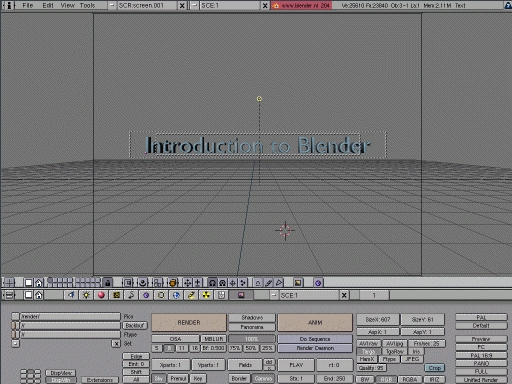This screenshot has height=384, width=512.
Task: Toggle the MBLUR motion blur button
Action: [213, 339]
